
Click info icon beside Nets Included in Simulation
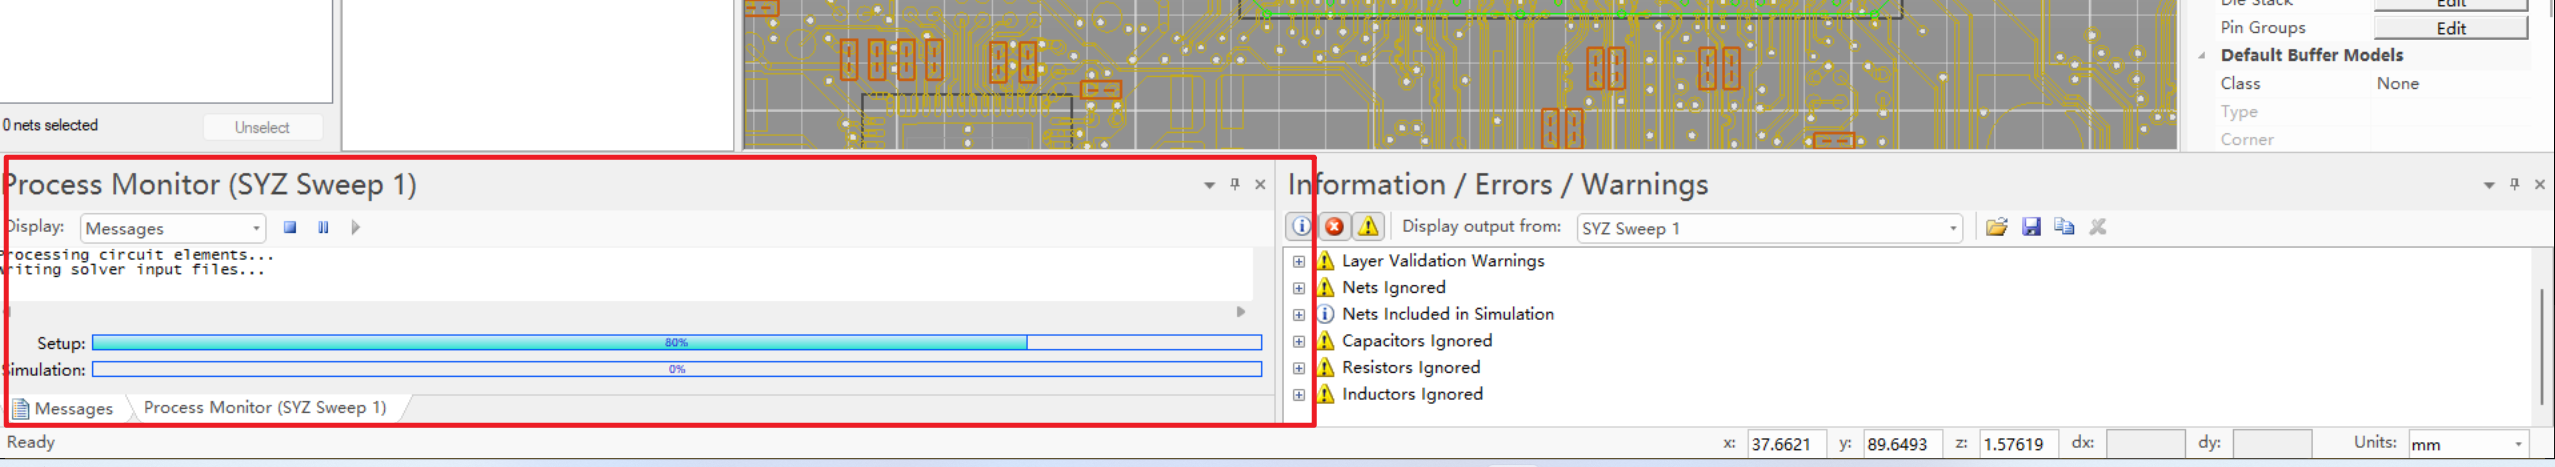[x=1325, y=314]
